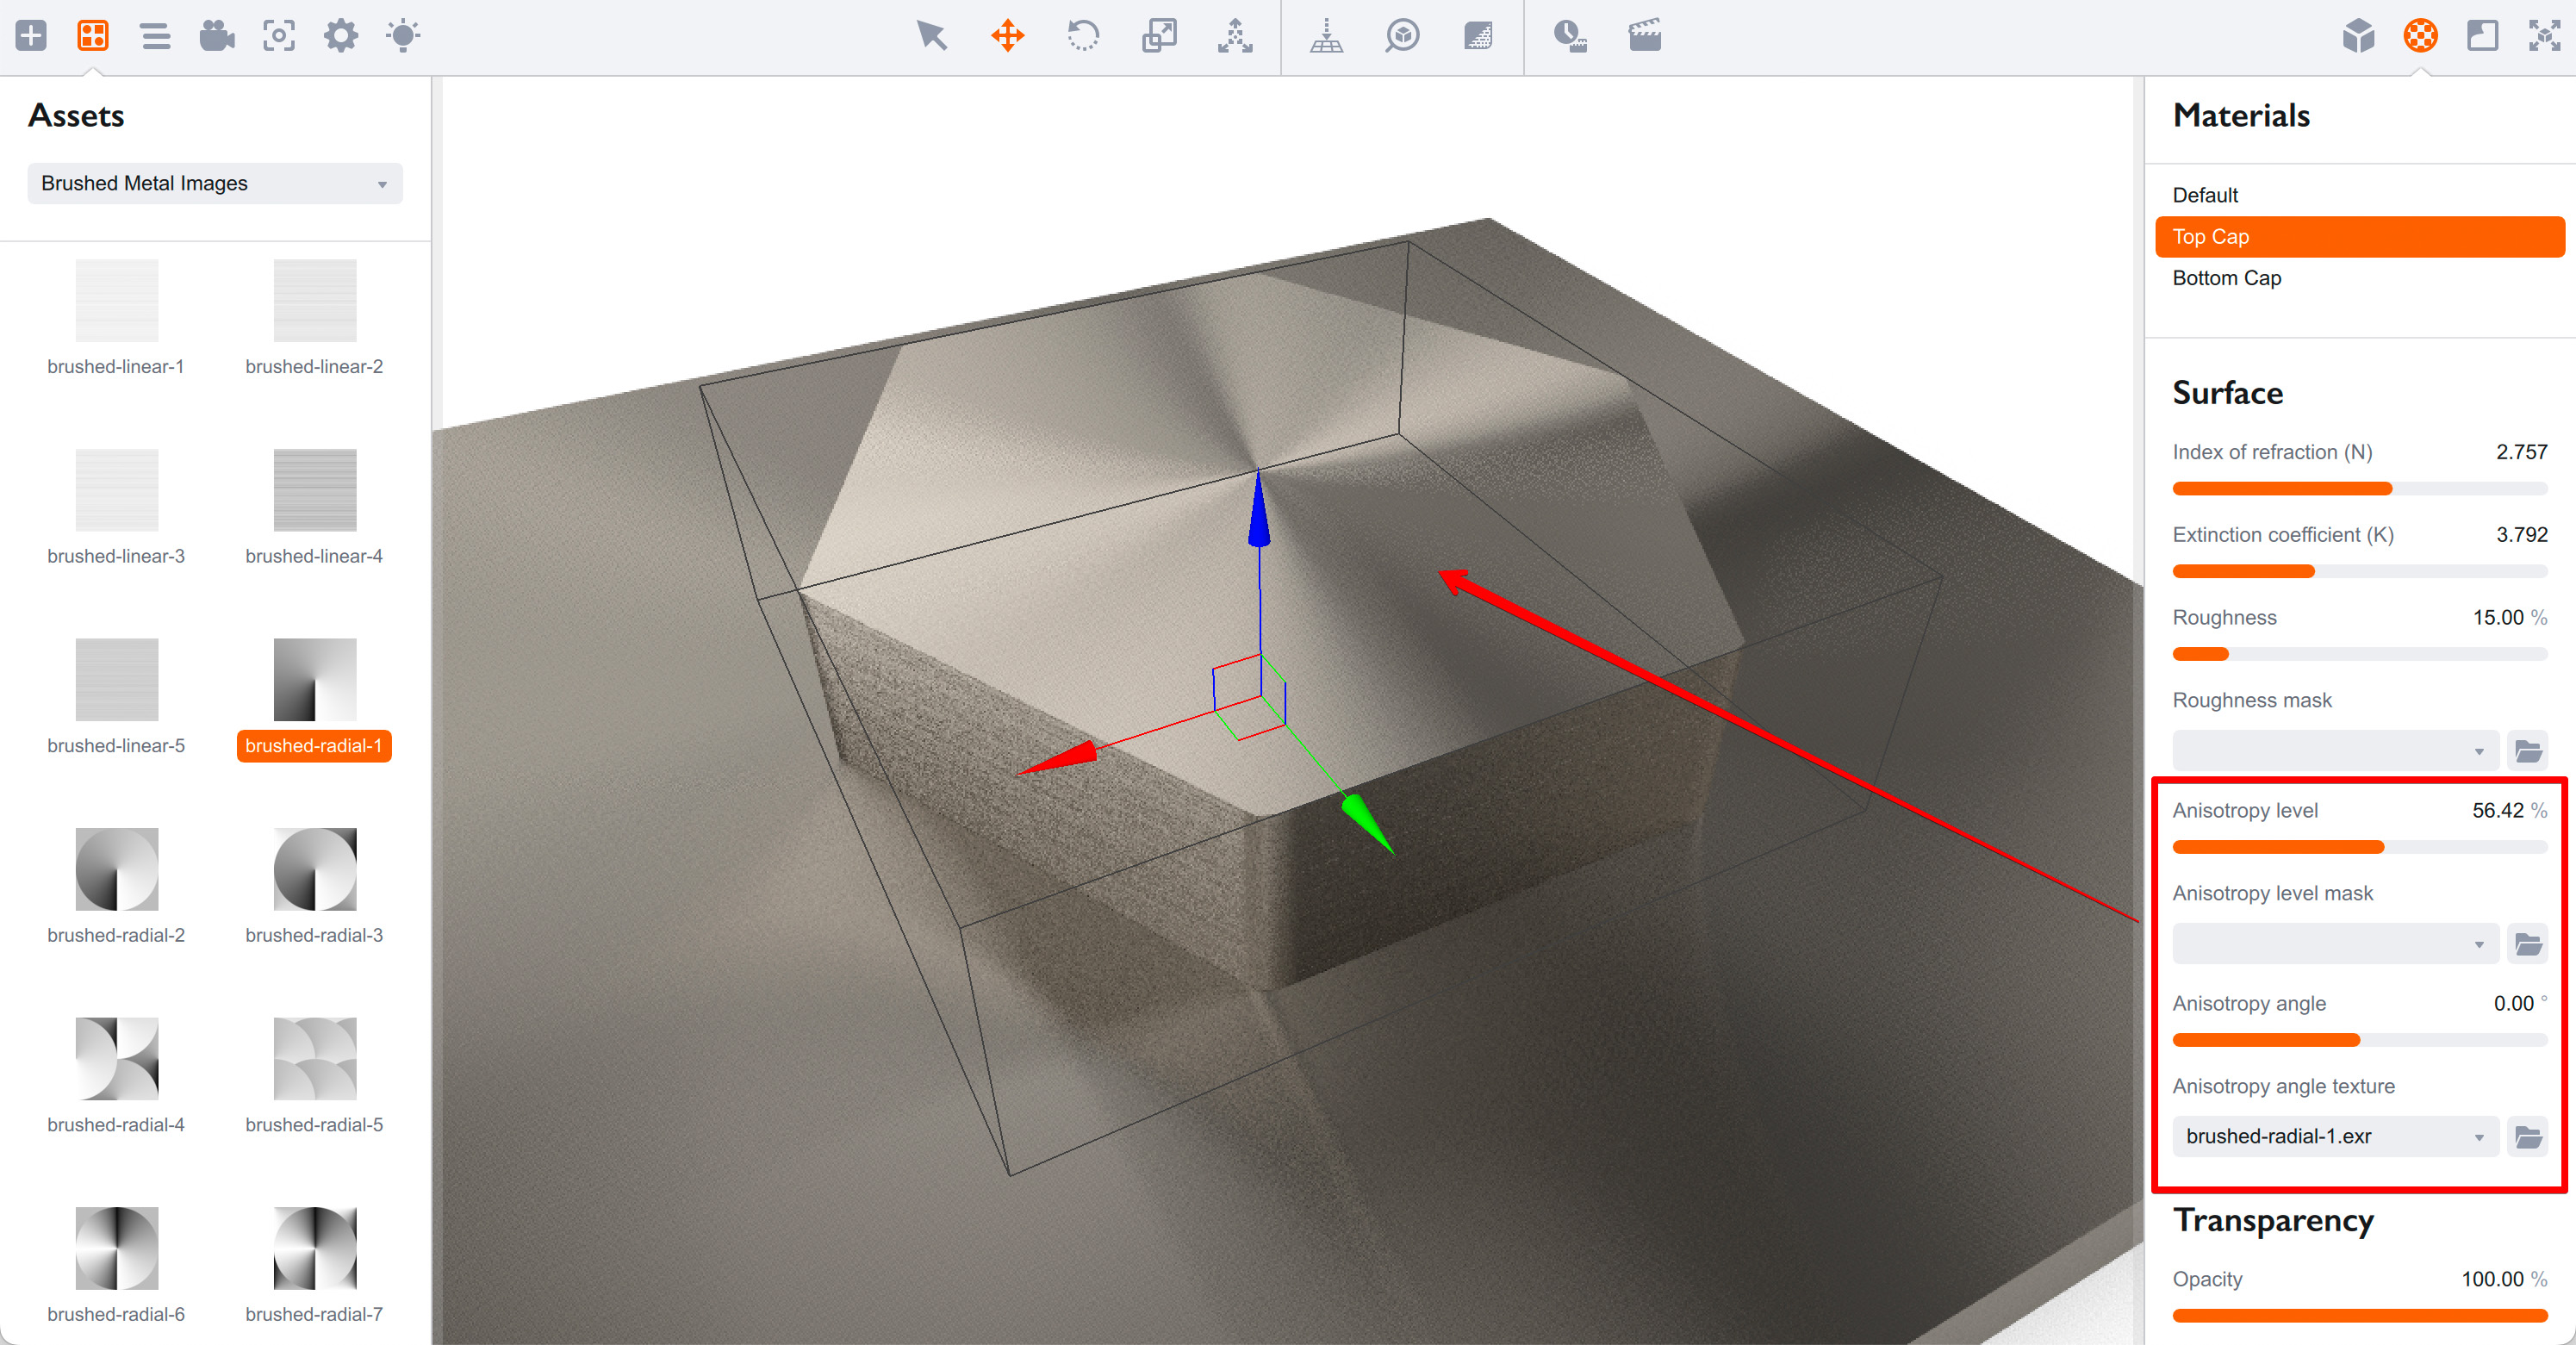Click the settings gear icon
Image resolution: width=2576 pixels, height=1345 pixels.
pos(341,36)
